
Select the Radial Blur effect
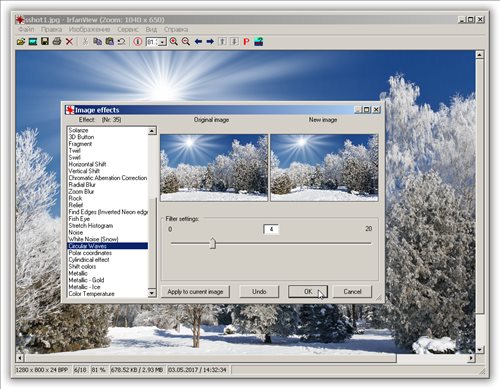(x=82, y=185)
